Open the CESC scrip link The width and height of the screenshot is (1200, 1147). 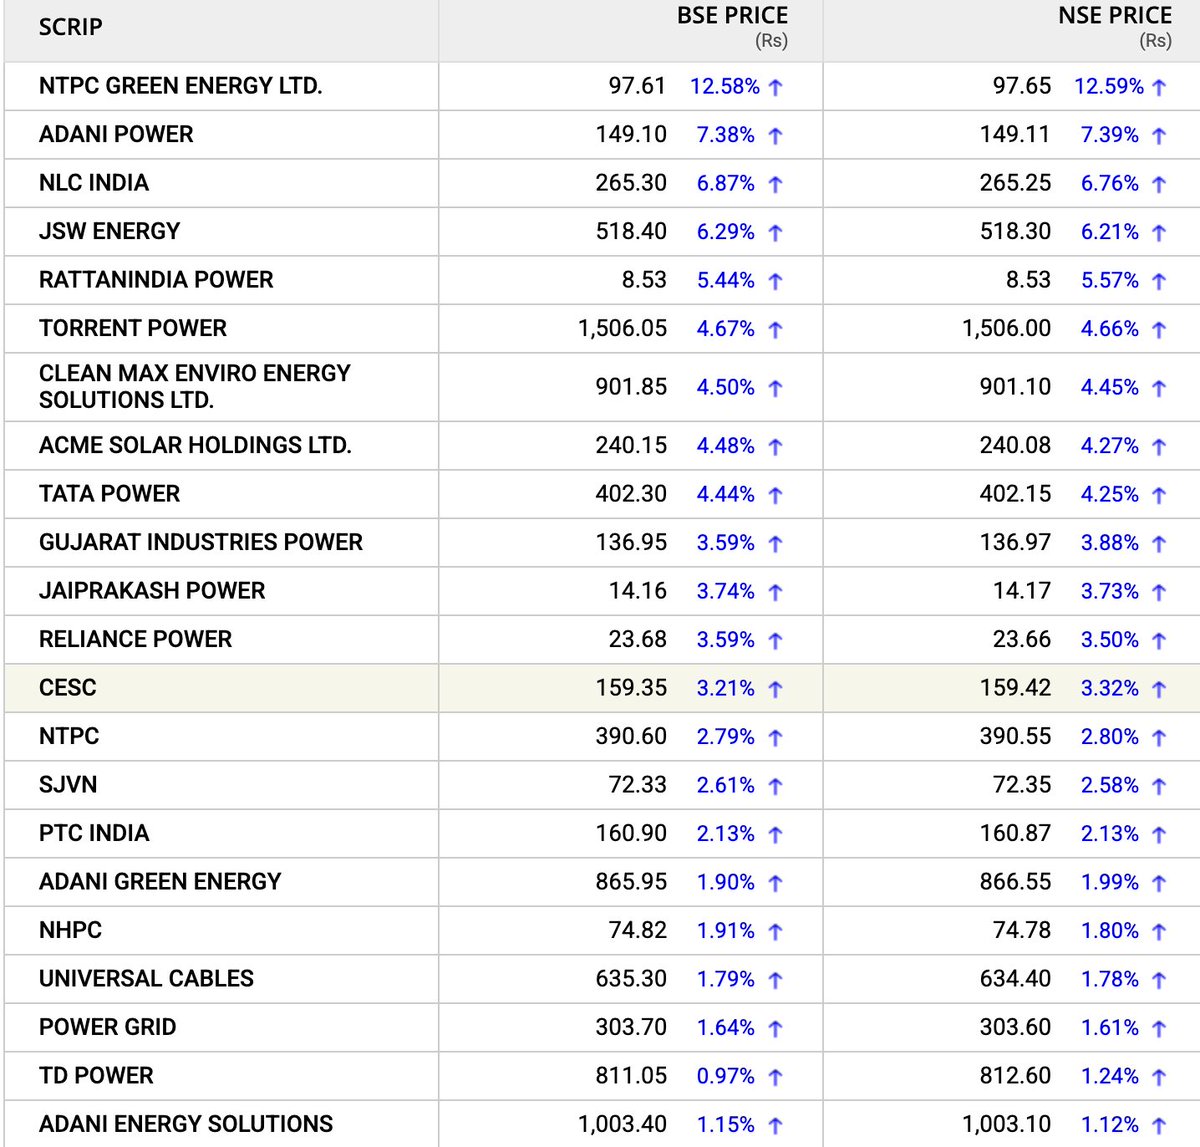(68, 688)
